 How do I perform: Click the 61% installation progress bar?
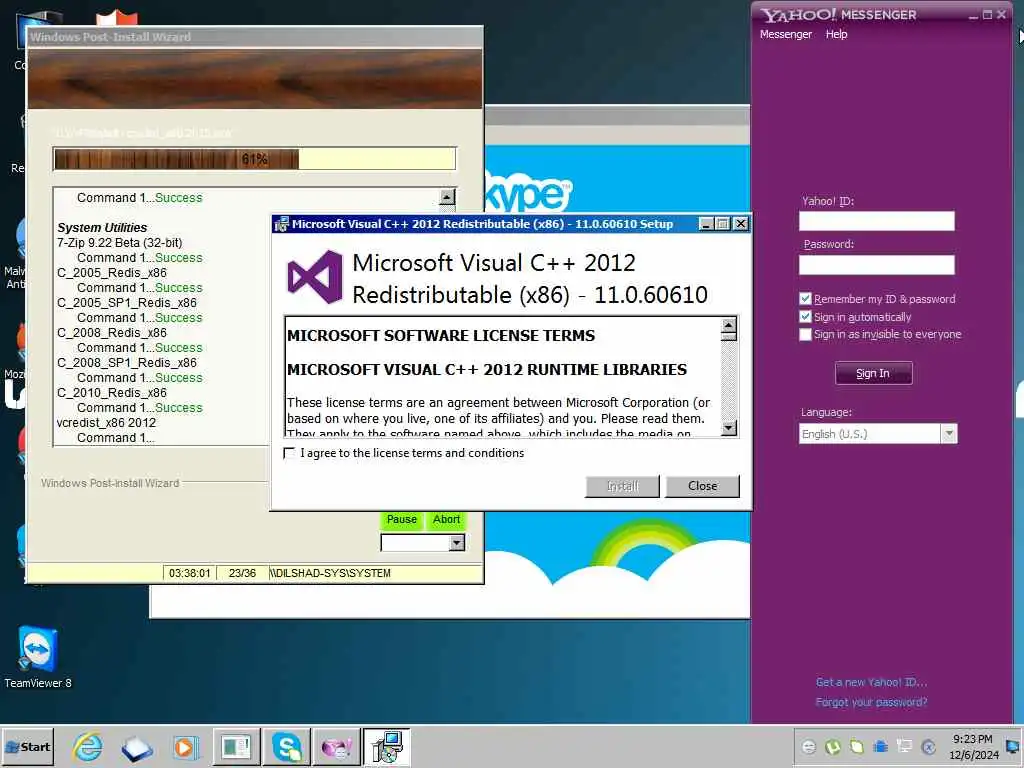(255, 159)
